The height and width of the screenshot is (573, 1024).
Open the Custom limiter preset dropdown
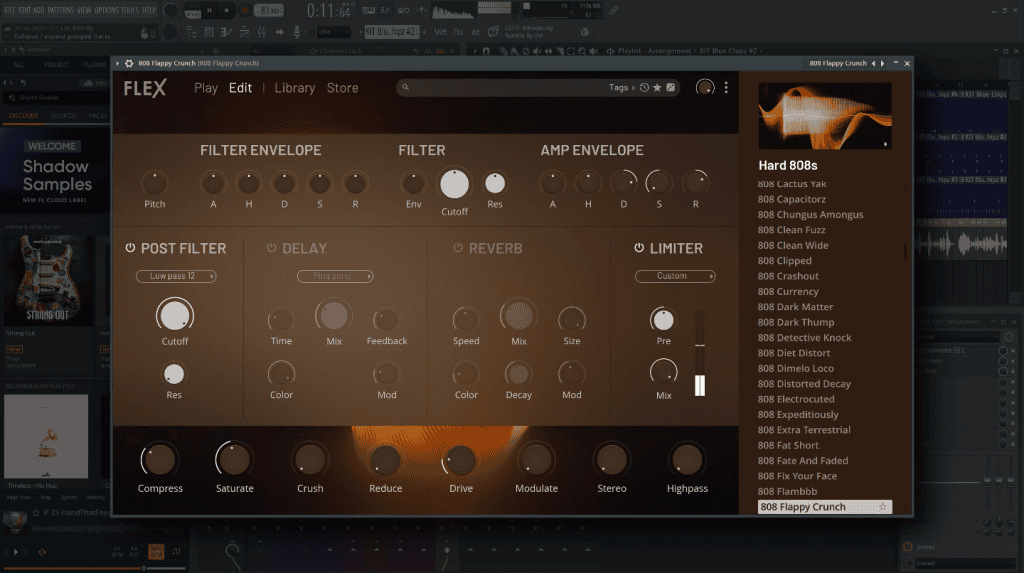point(675,276)
